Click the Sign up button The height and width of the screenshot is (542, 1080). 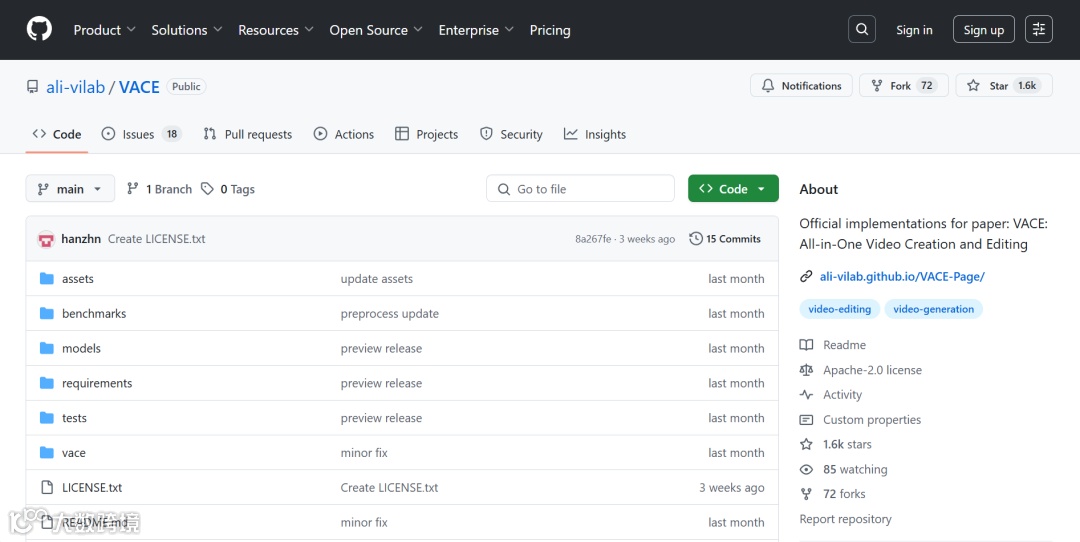click(984, 30)
